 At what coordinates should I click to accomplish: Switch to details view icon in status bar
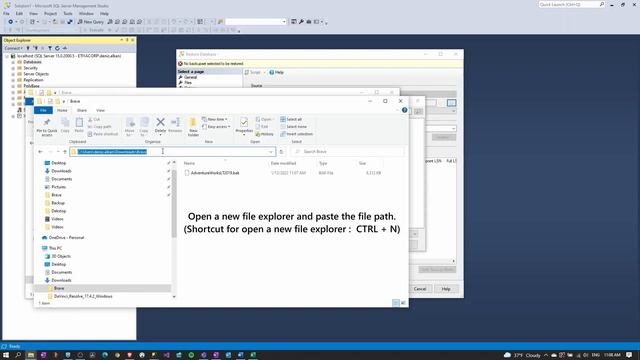396,303
